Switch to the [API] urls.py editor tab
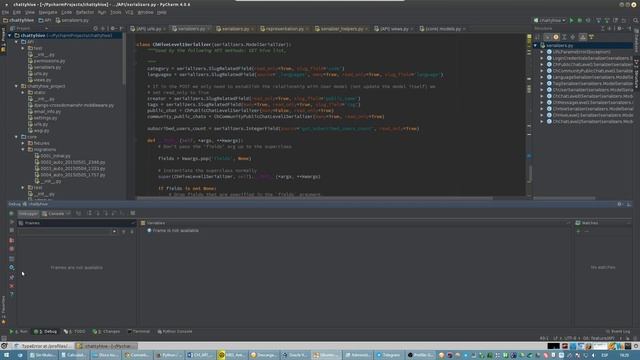Image resolution: width=640 pixels, height=360 pixels. pos(148,29)
